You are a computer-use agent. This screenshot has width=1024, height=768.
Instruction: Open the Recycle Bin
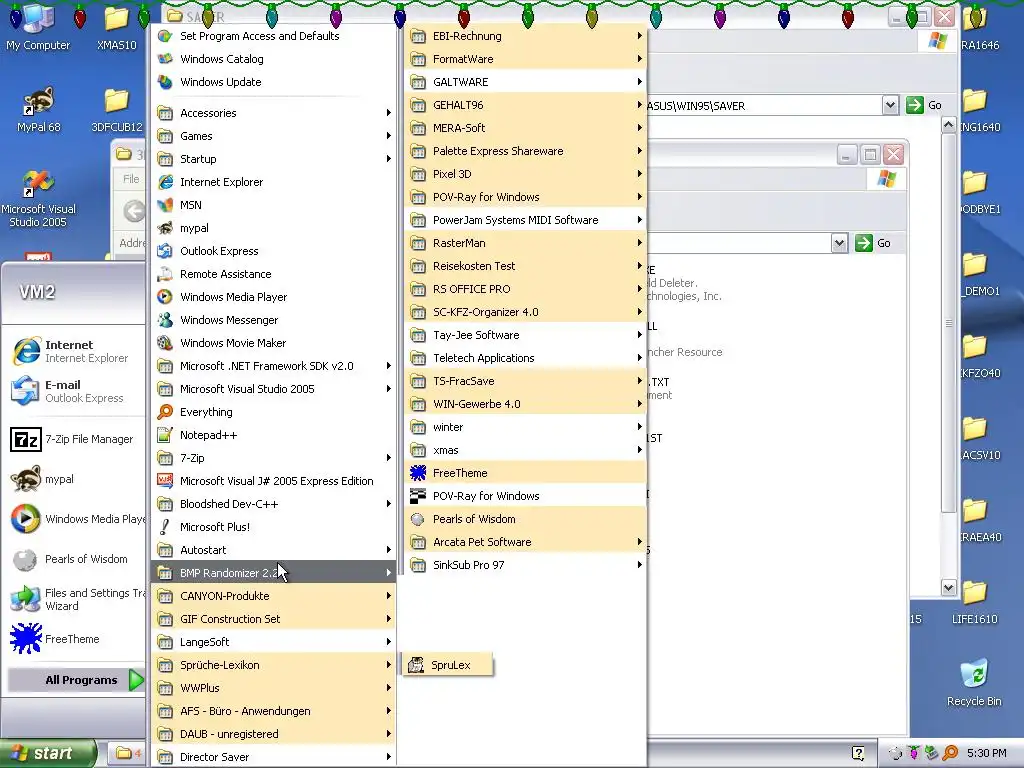pyautogui.click(x=974, y=682)
